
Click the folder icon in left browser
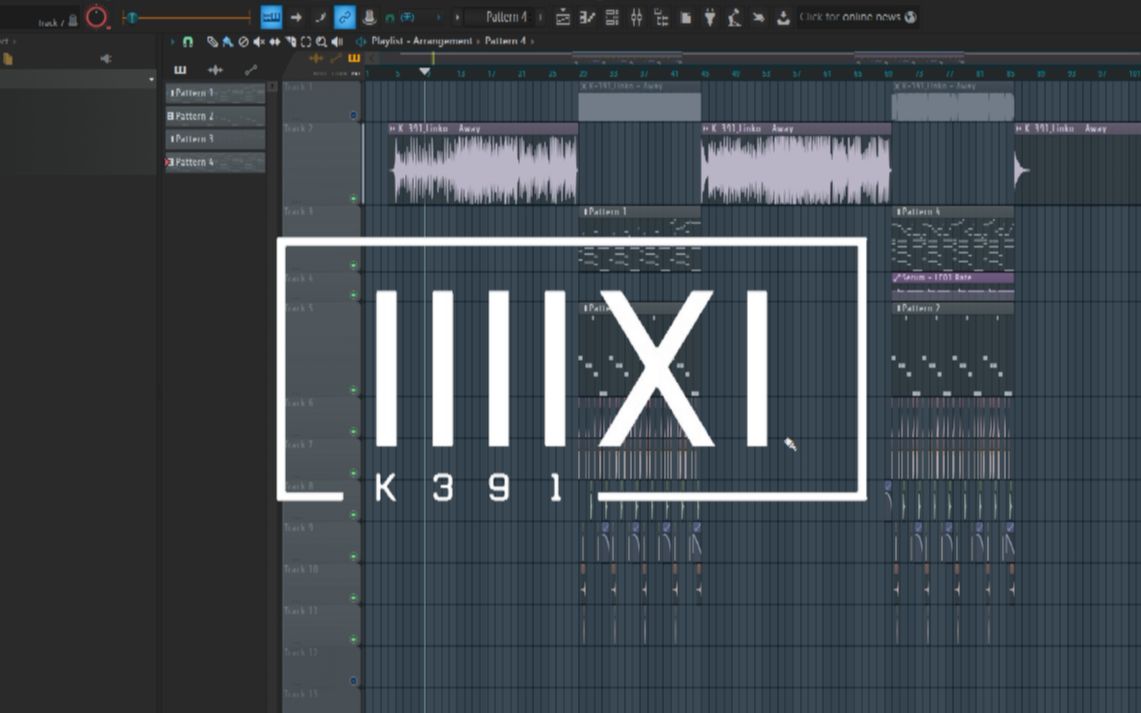7,59
